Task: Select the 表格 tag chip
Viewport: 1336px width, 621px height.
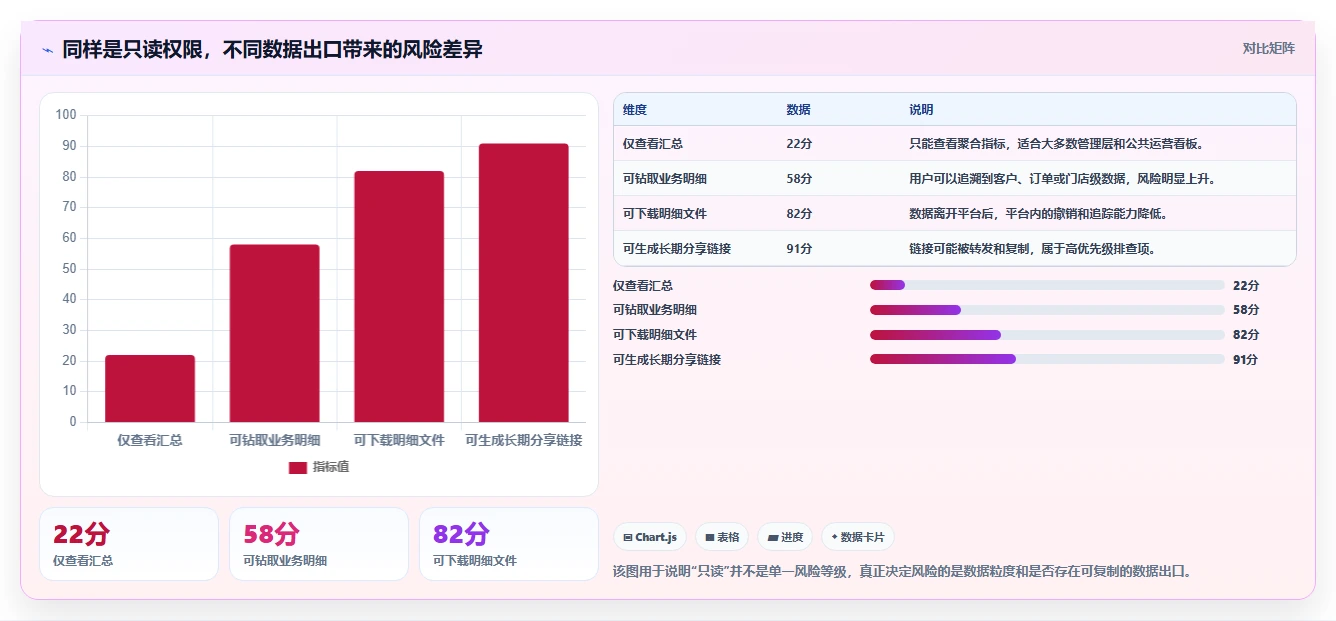Action: (x=722, y=537)
